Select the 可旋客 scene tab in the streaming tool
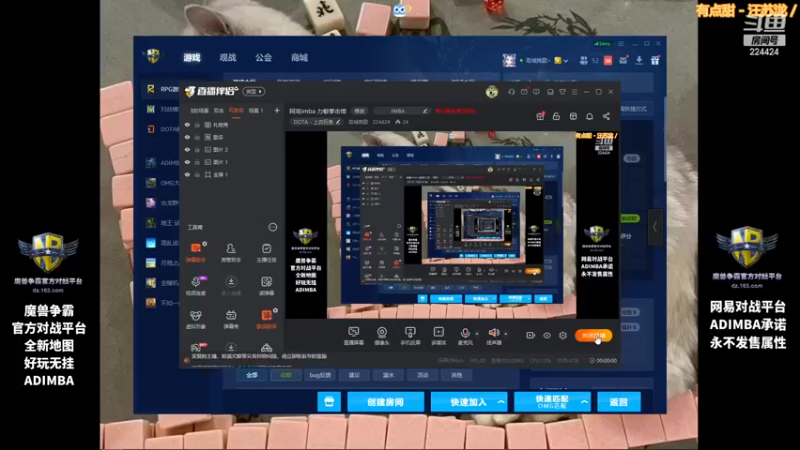The height and width of the screenshot is (450, 800). tap(236, 111)
